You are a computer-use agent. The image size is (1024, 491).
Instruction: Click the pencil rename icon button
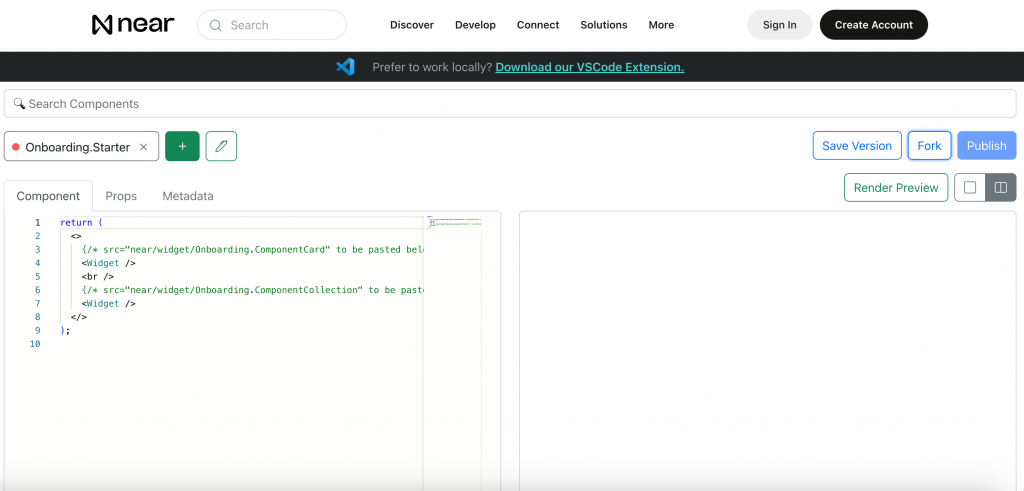pyautogui.click(x=221, y=146)
